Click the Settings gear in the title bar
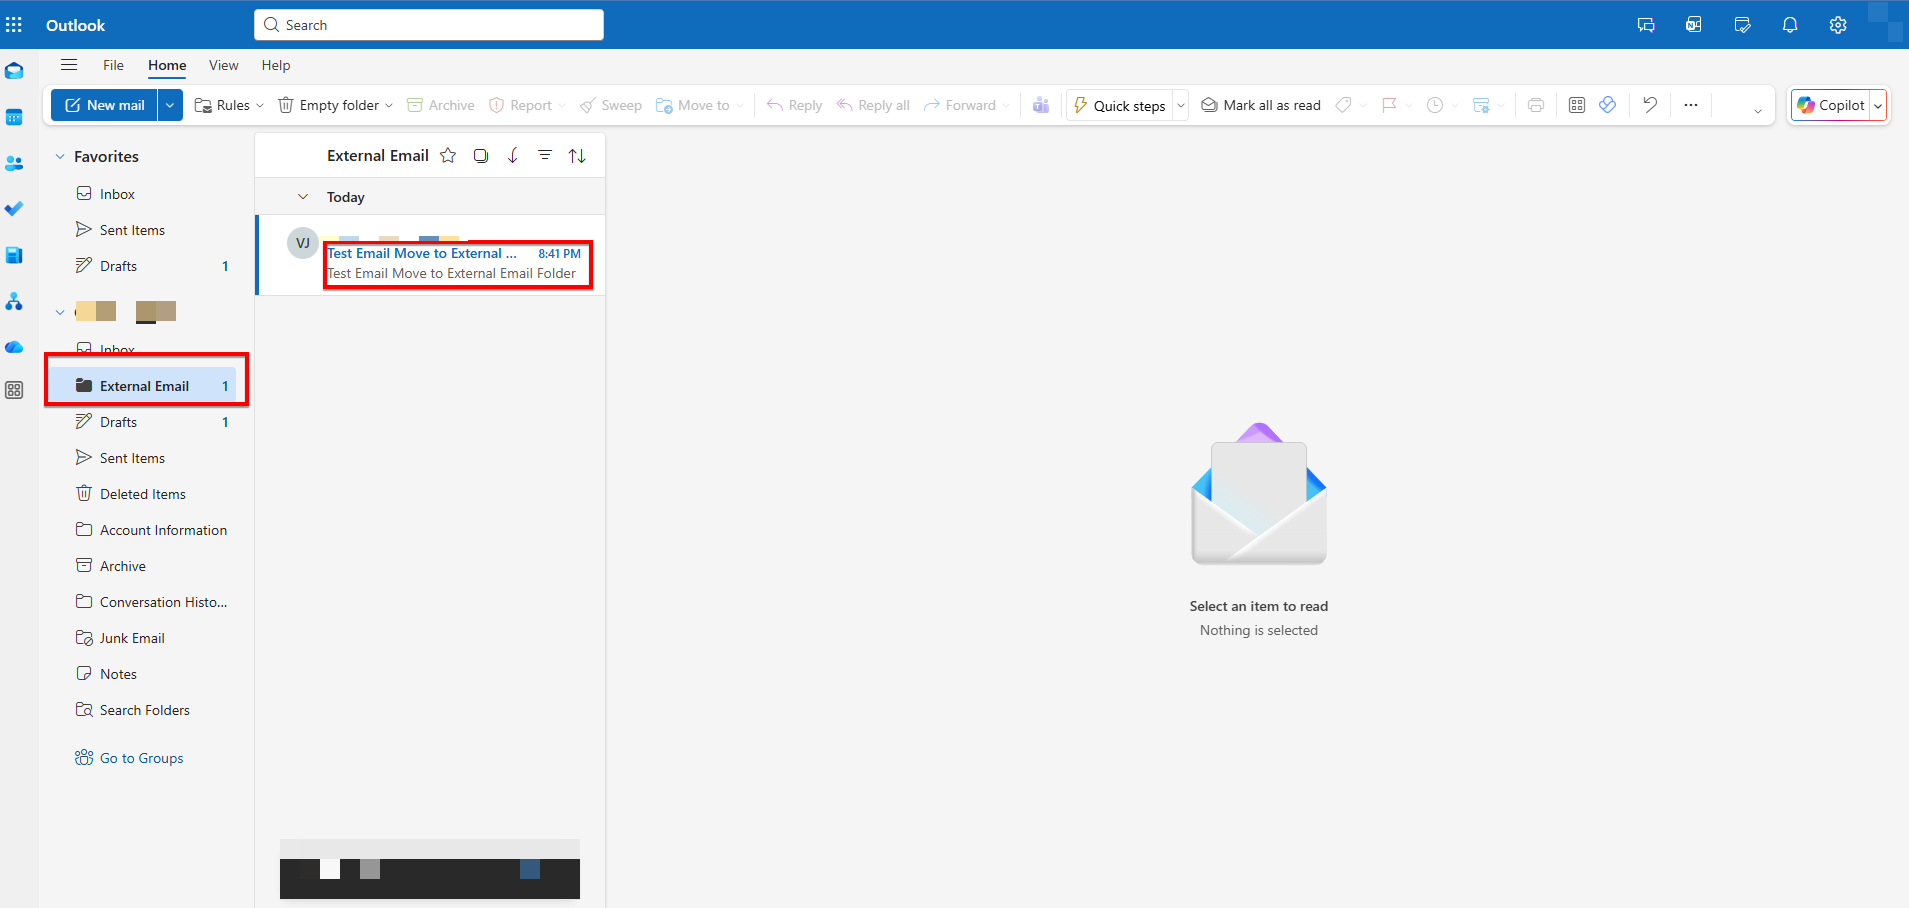 (x=1837, y=24)
